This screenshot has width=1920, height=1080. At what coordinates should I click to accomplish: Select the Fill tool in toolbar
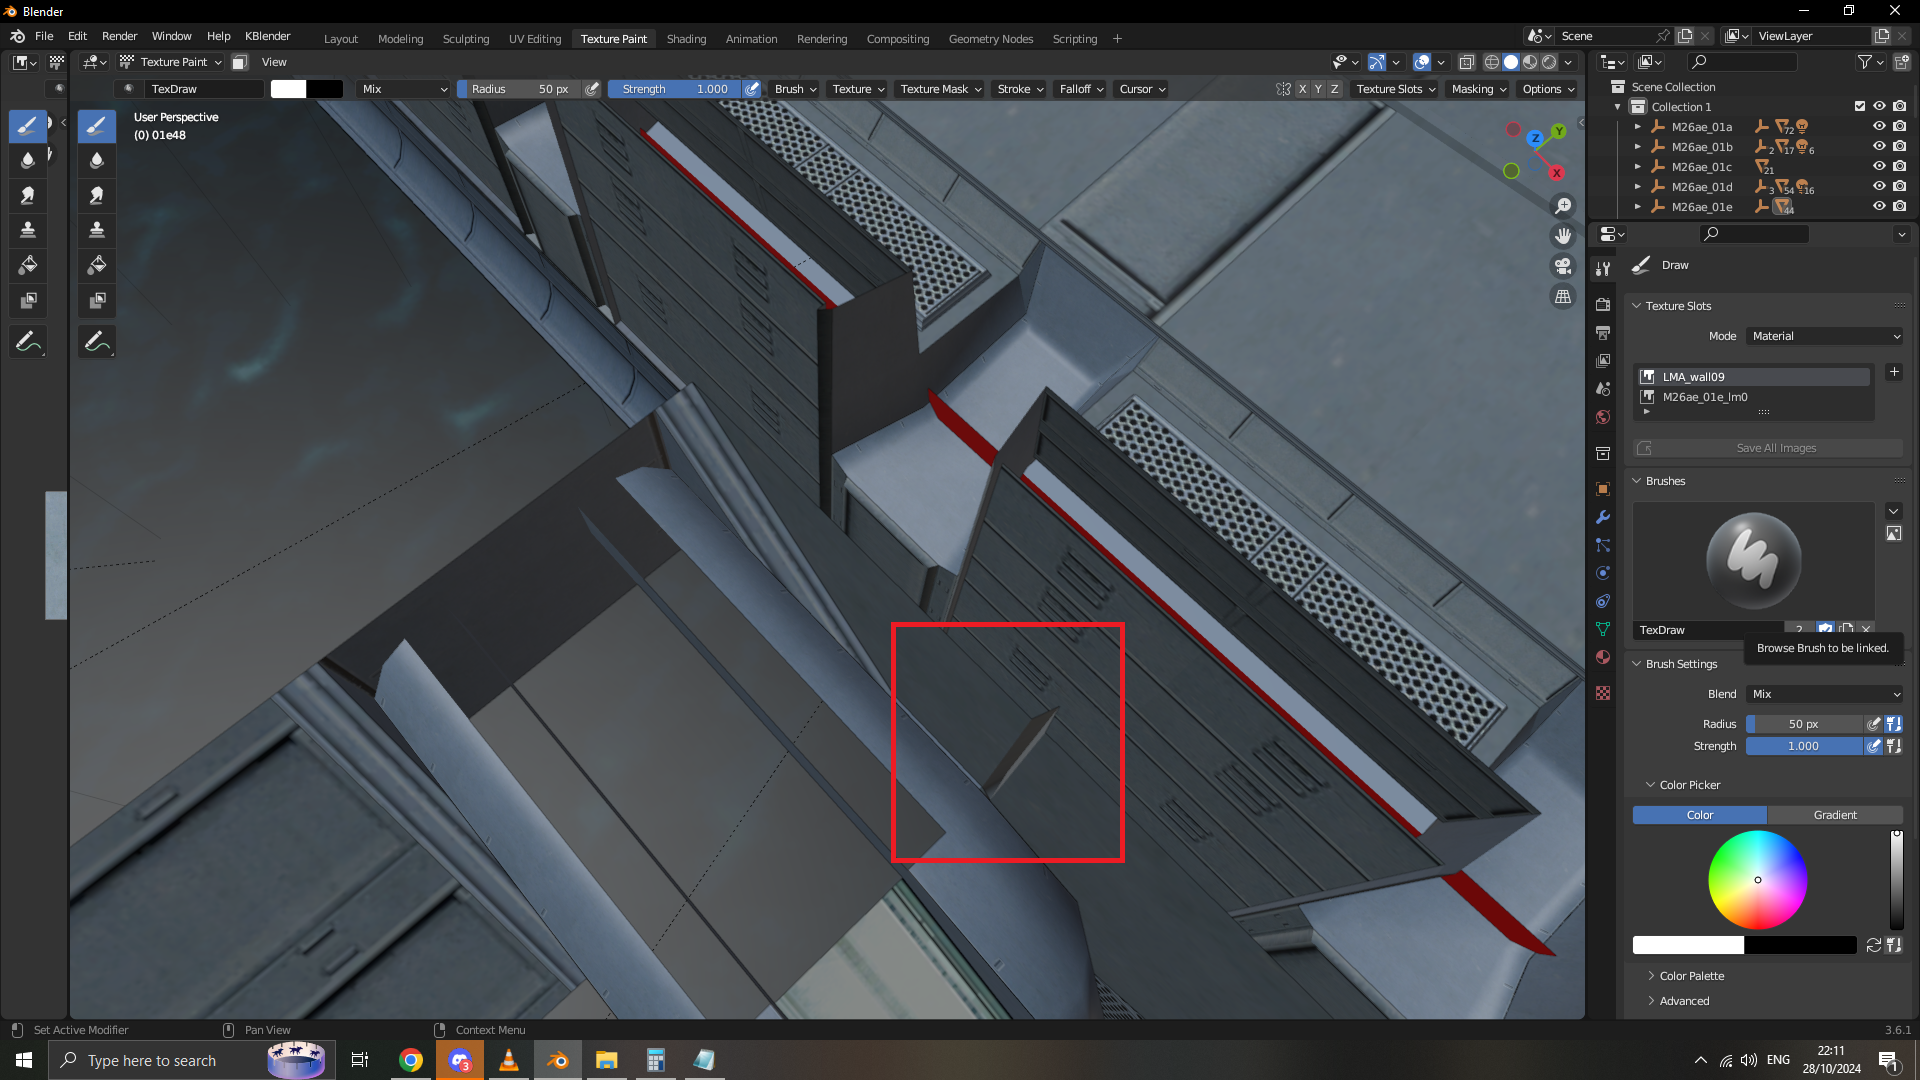(x=29, y=265)
